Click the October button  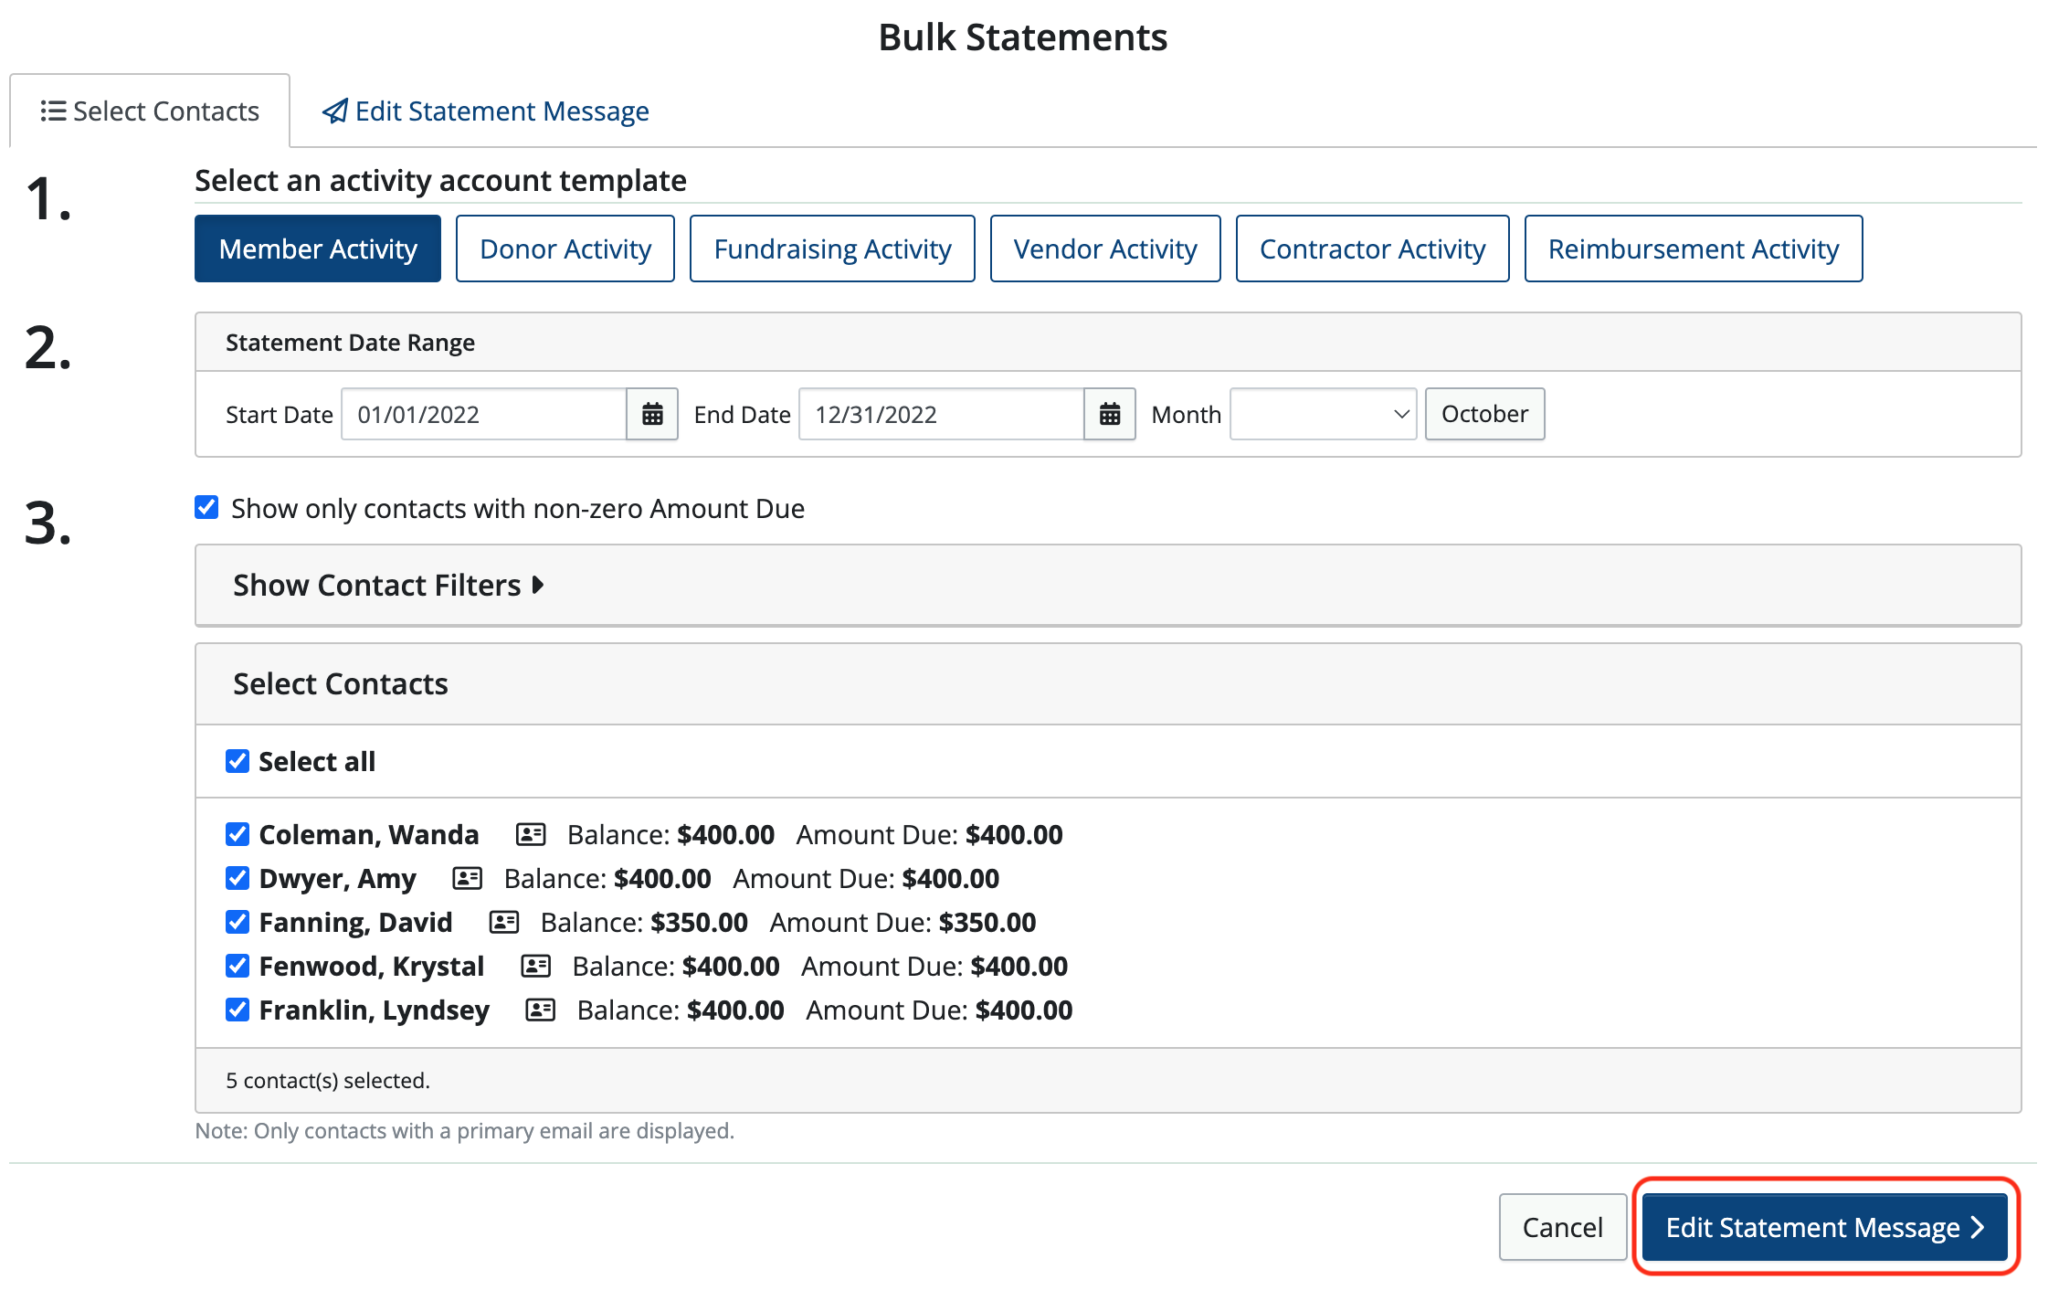[x=1484, y=413]
